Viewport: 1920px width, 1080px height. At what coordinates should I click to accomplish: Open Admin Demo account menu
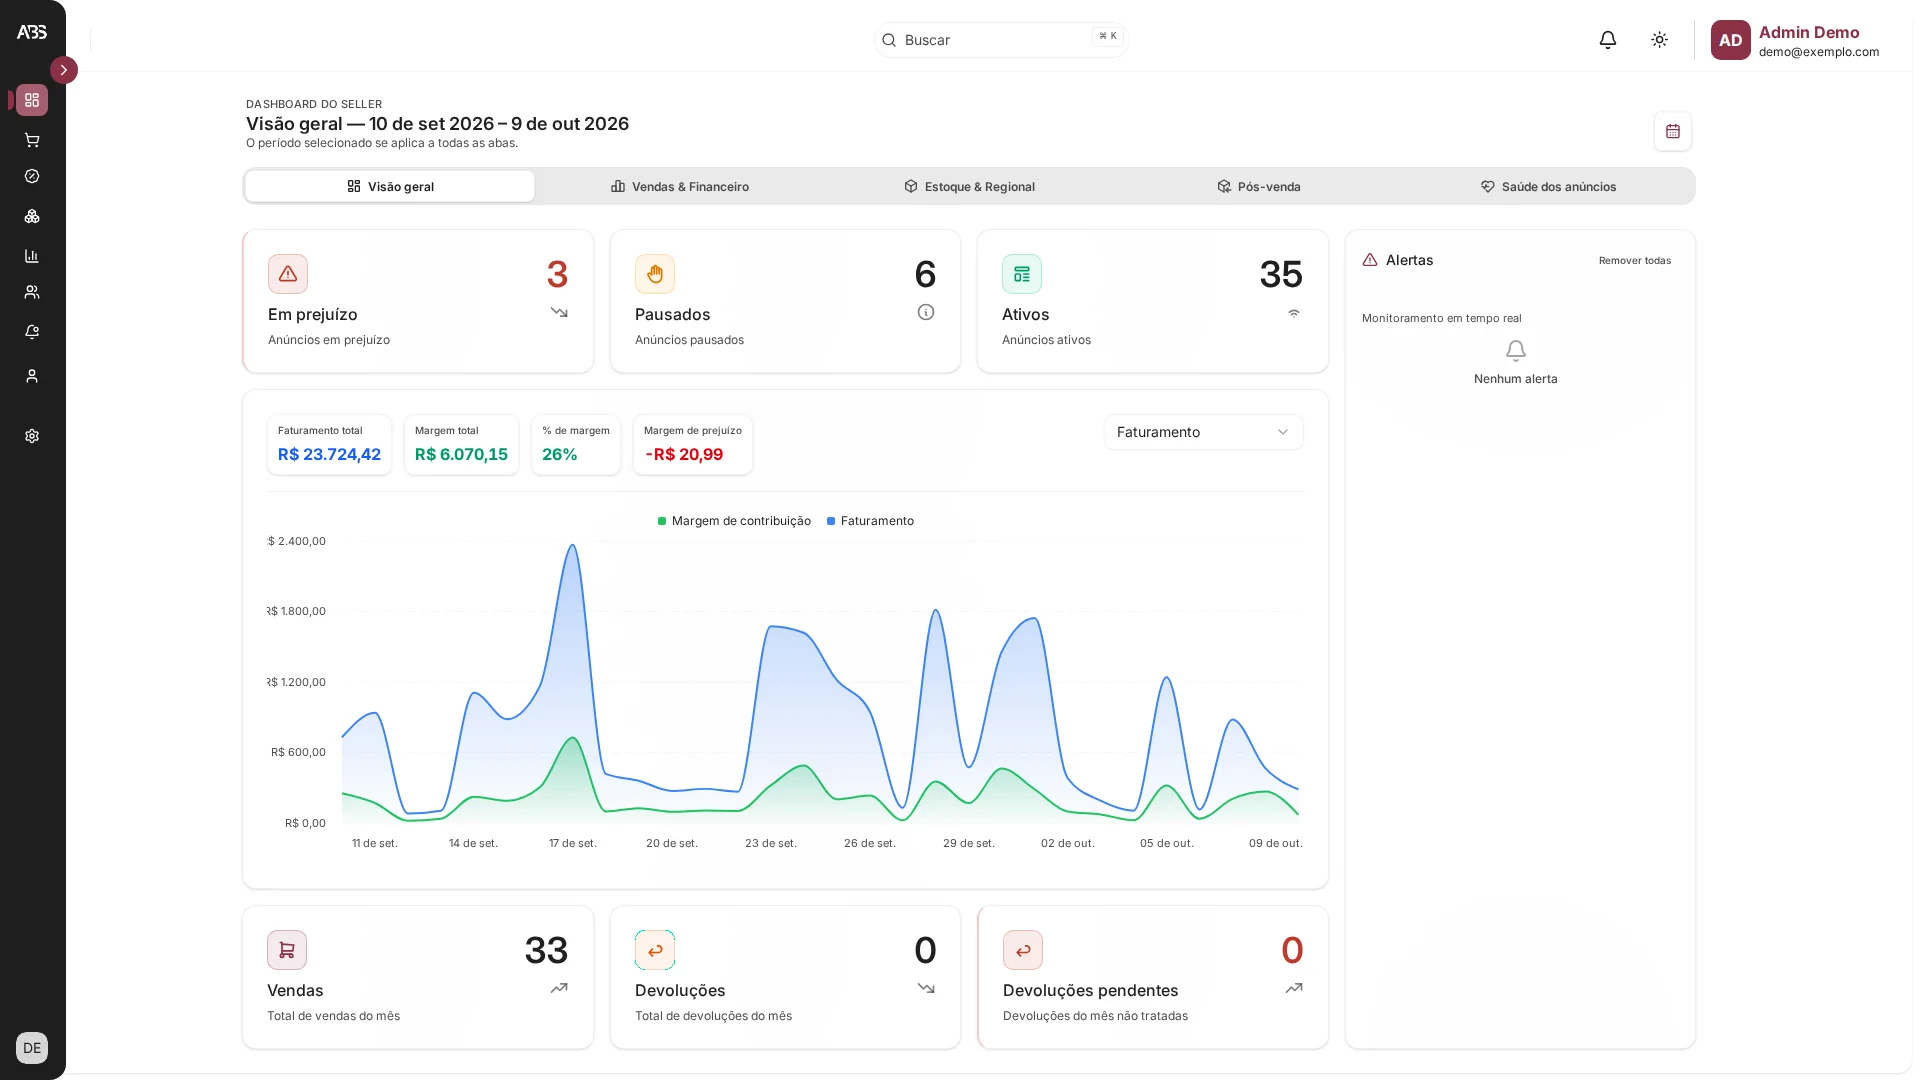point(1795,40)
